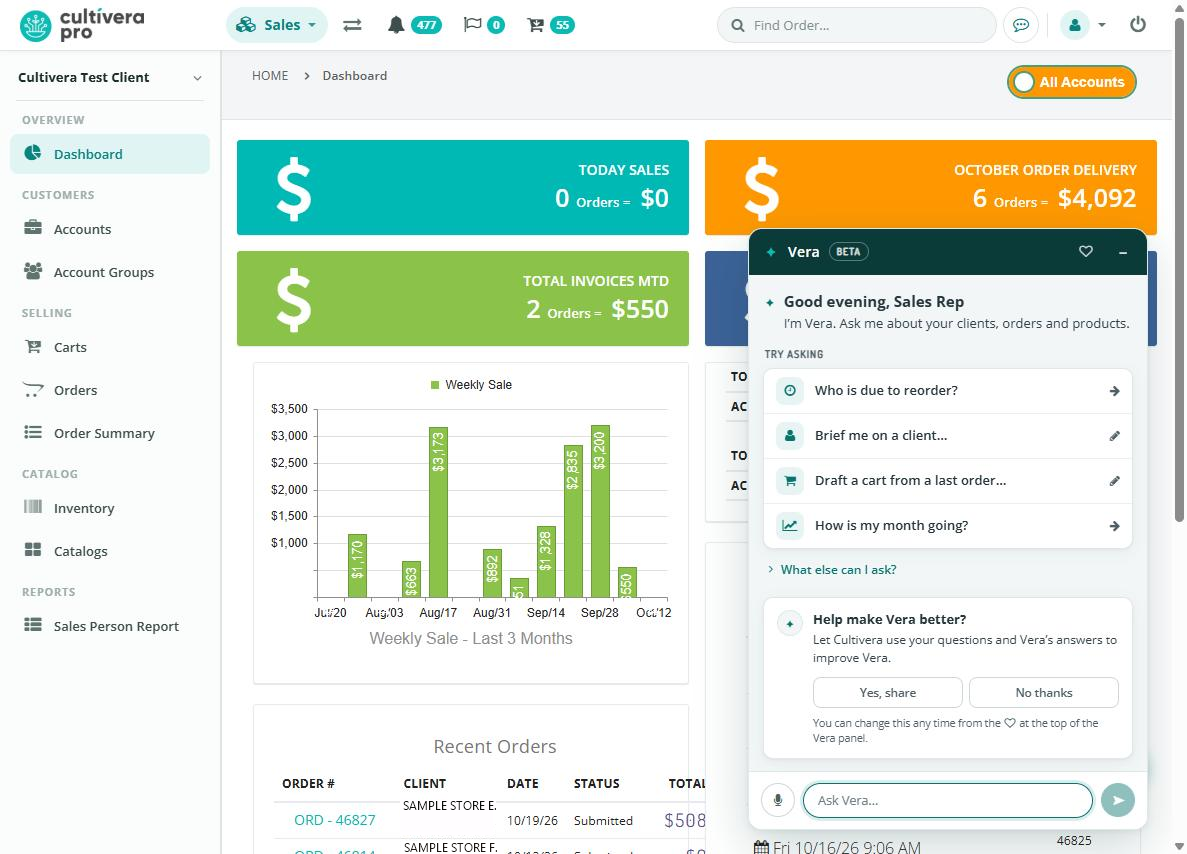Open the Sales module dropdown

pos(276,25)
